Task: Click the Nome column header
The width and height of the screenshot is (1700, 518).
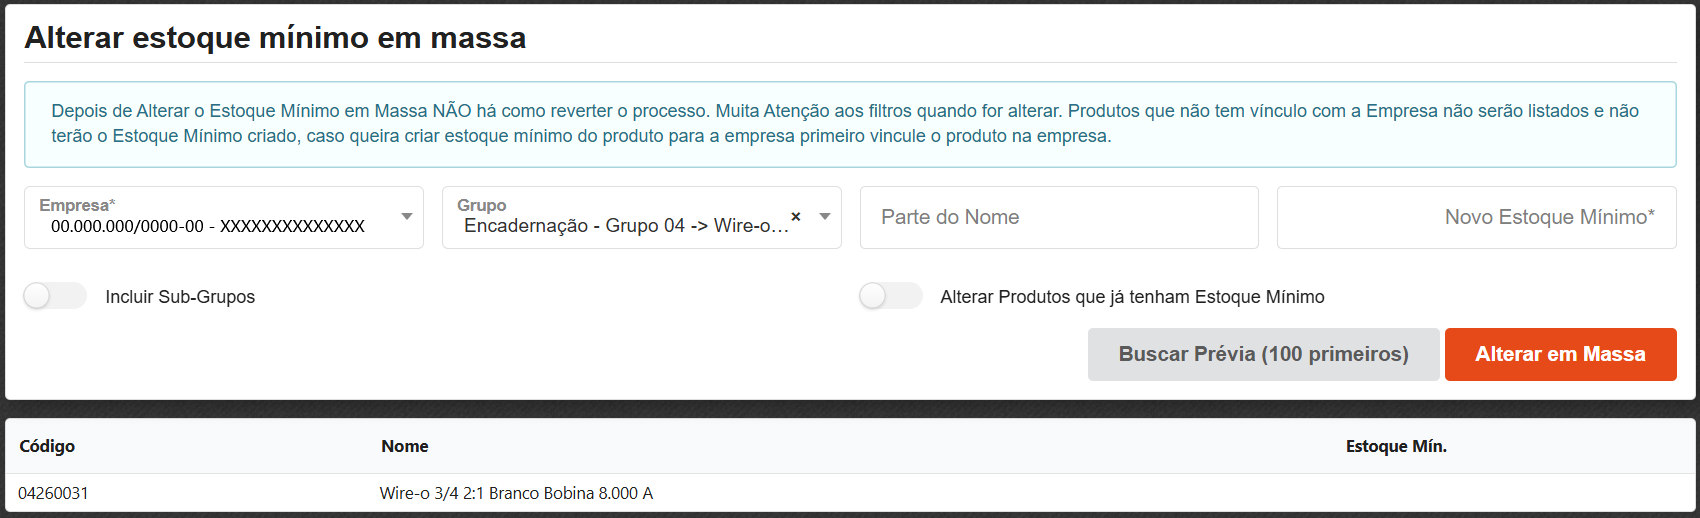Action: coord(405,446)
